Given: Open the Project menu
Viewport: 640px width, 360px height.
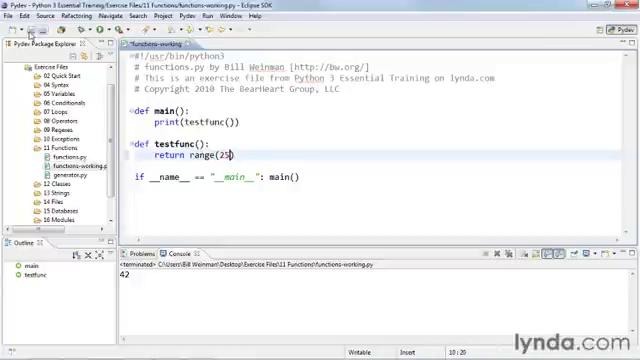Looking at the screenshot, I should 163,16.
